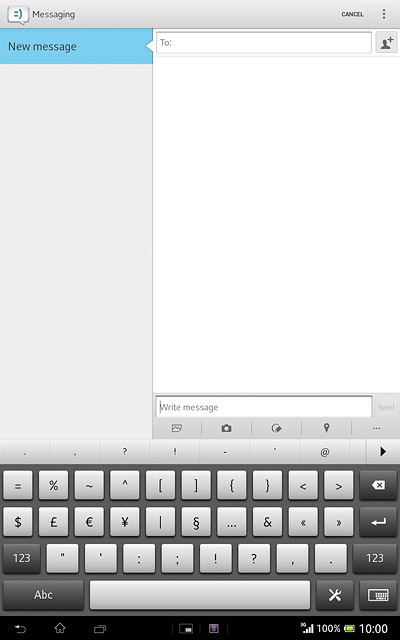Open the three-dot overflow menu

pyautogui.click(x=384, y=14)
